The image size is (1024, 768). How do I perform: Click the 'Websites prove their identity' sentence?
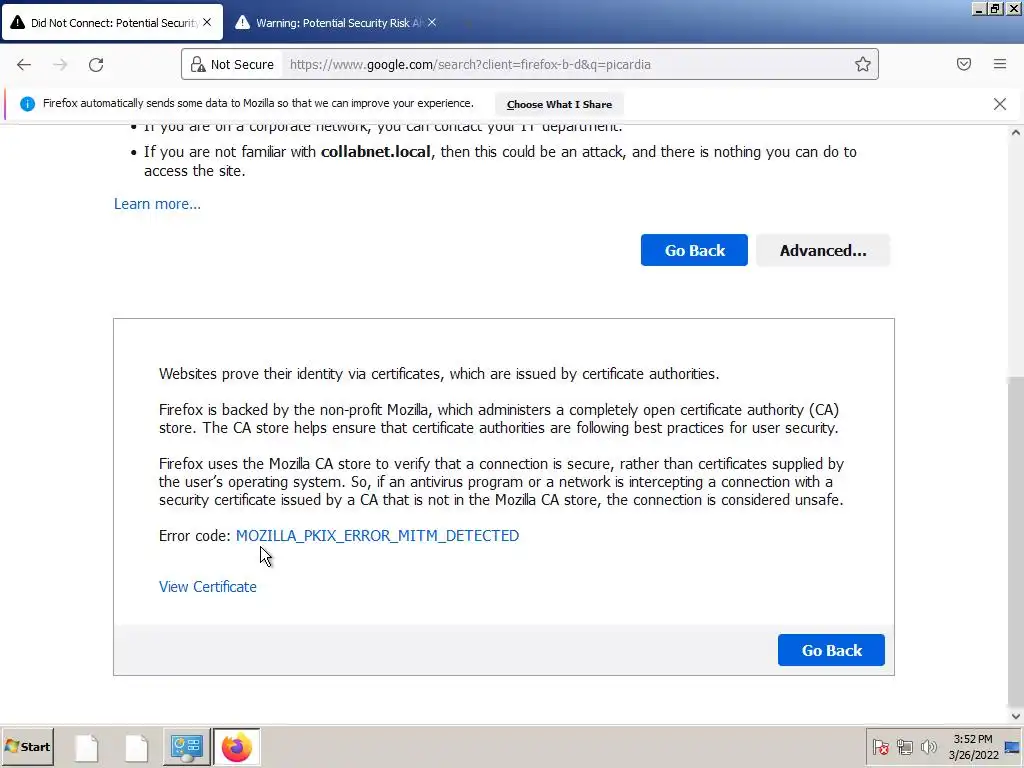pyautogui.click(x=439, y=374)
